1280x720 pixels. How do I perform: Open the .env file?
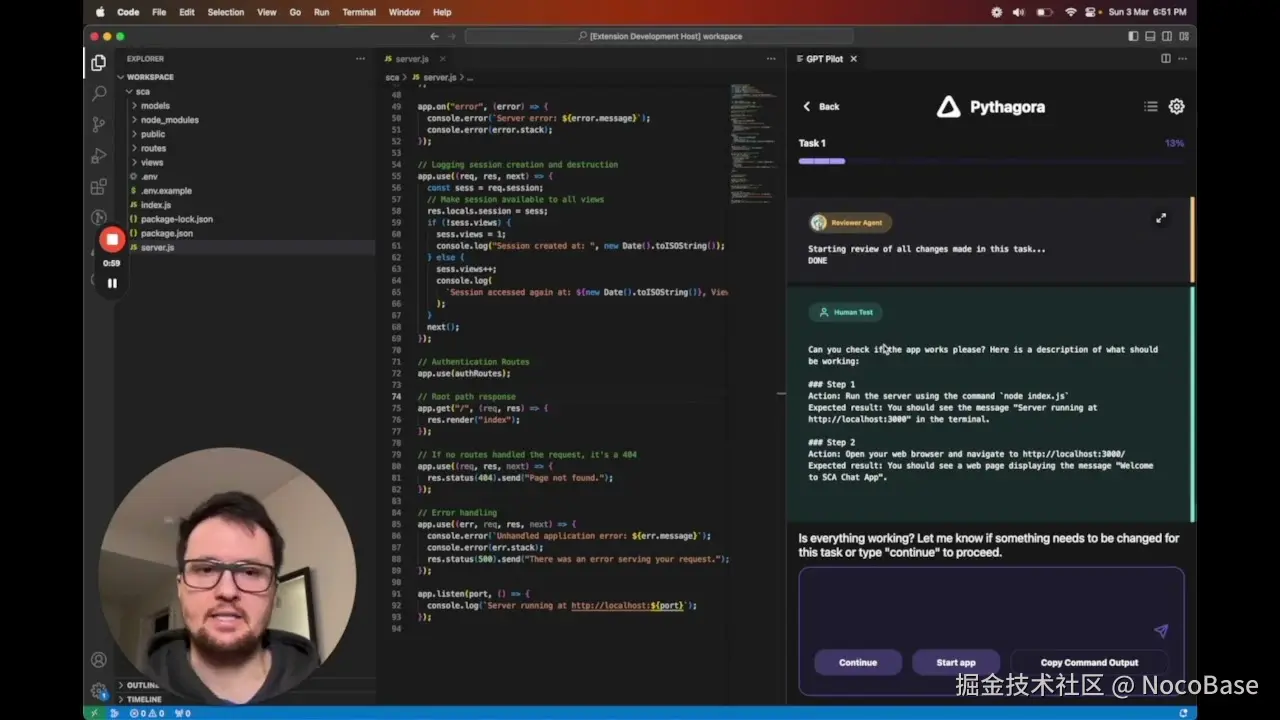click(150, 176)
